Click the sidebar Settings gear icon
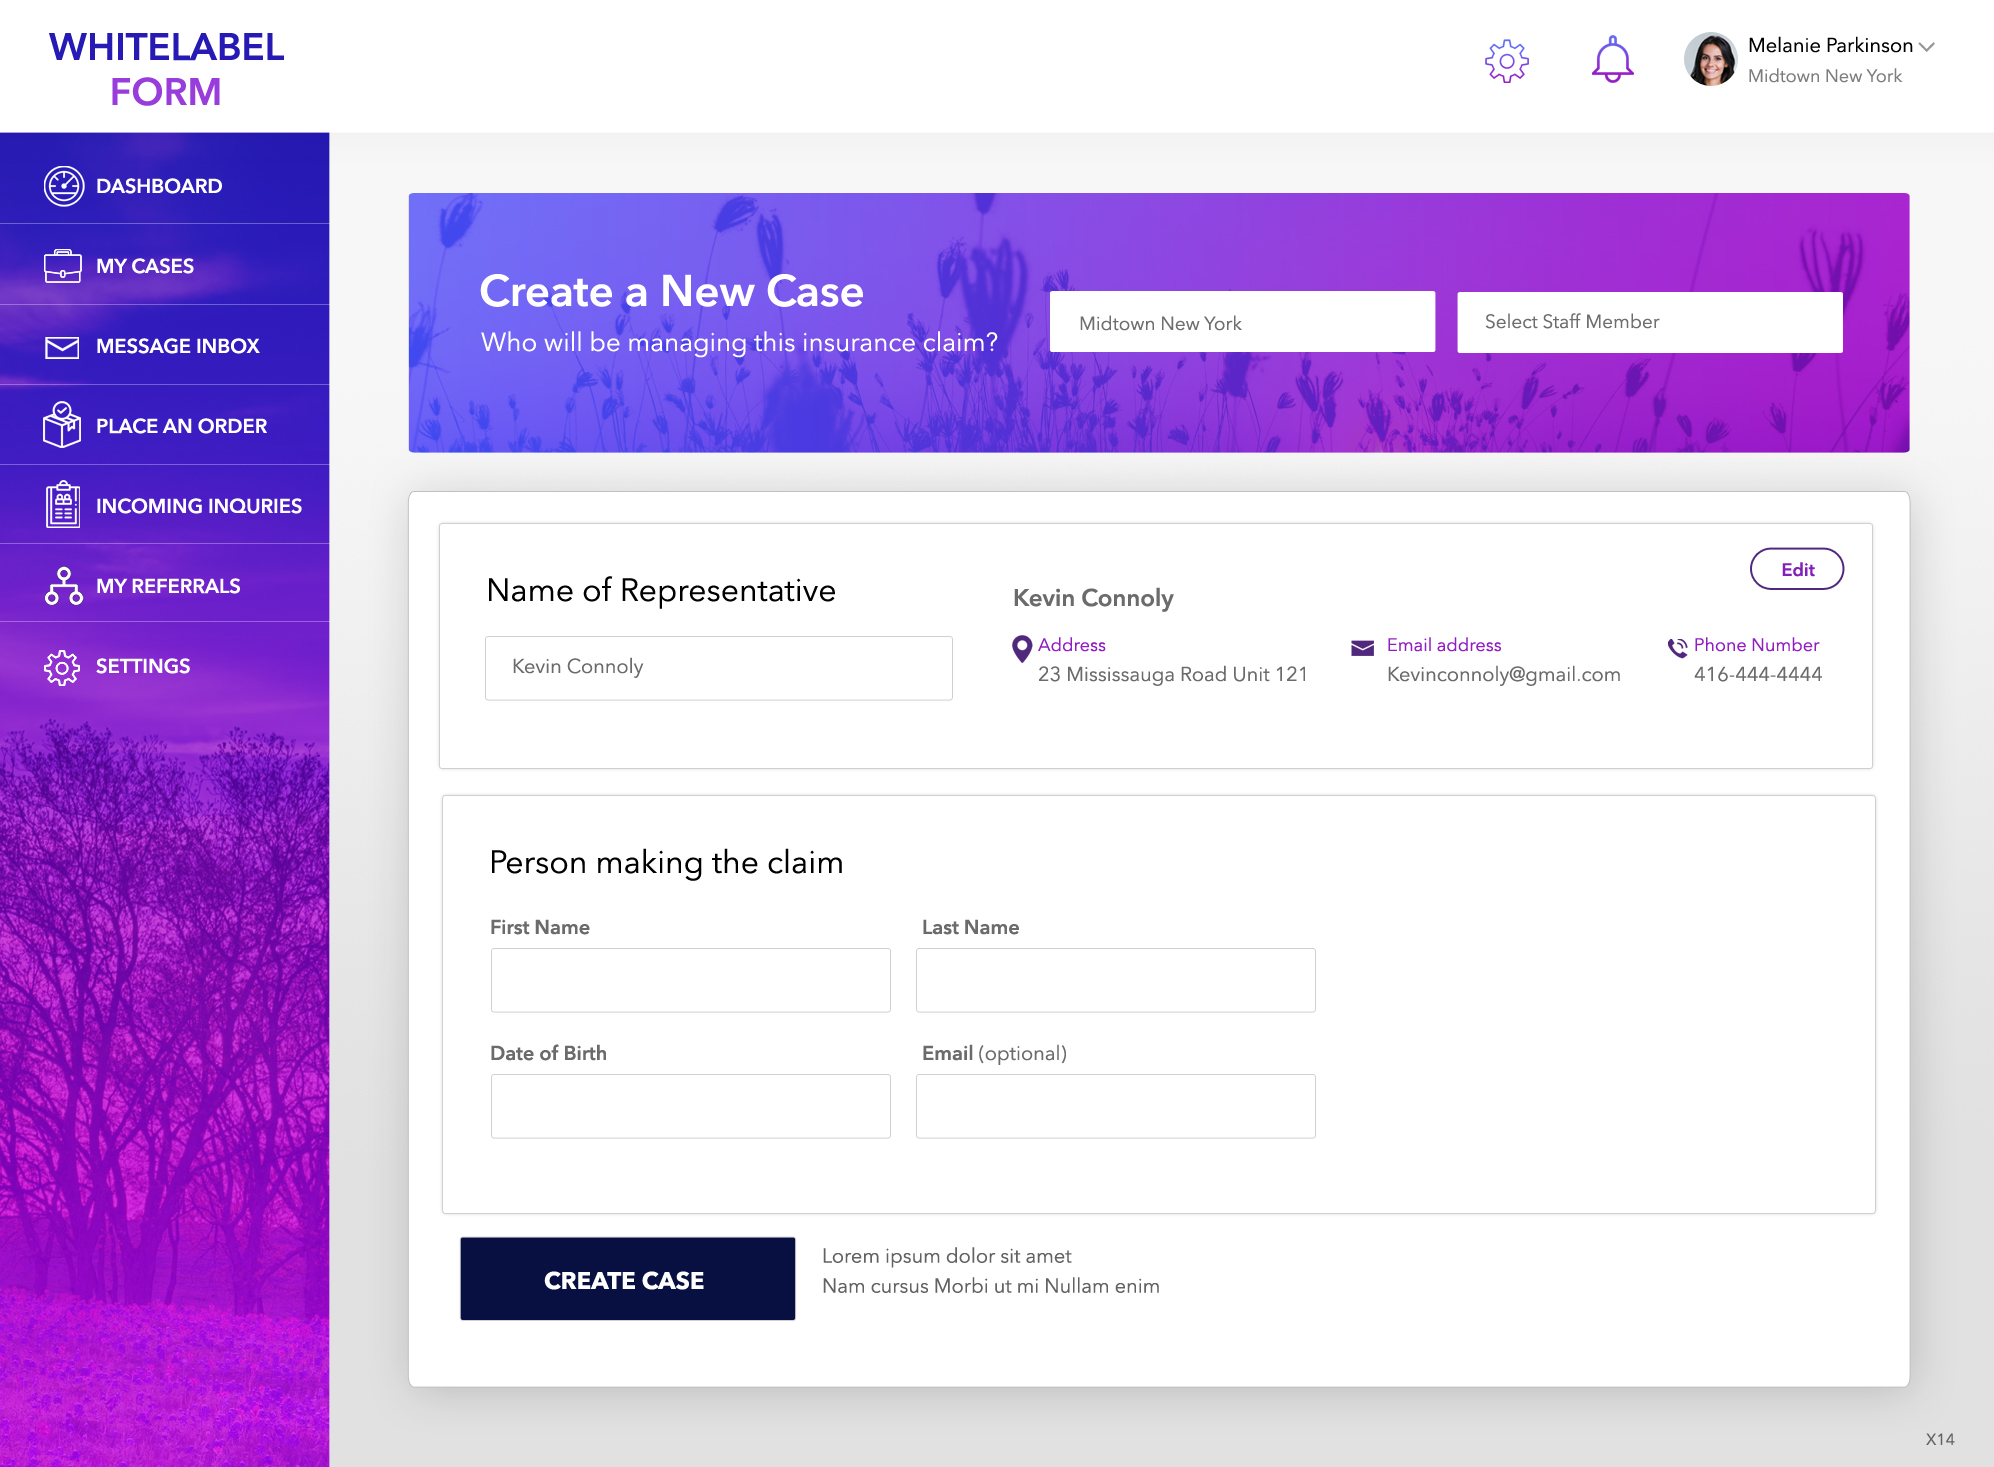 tap(62, 666)
